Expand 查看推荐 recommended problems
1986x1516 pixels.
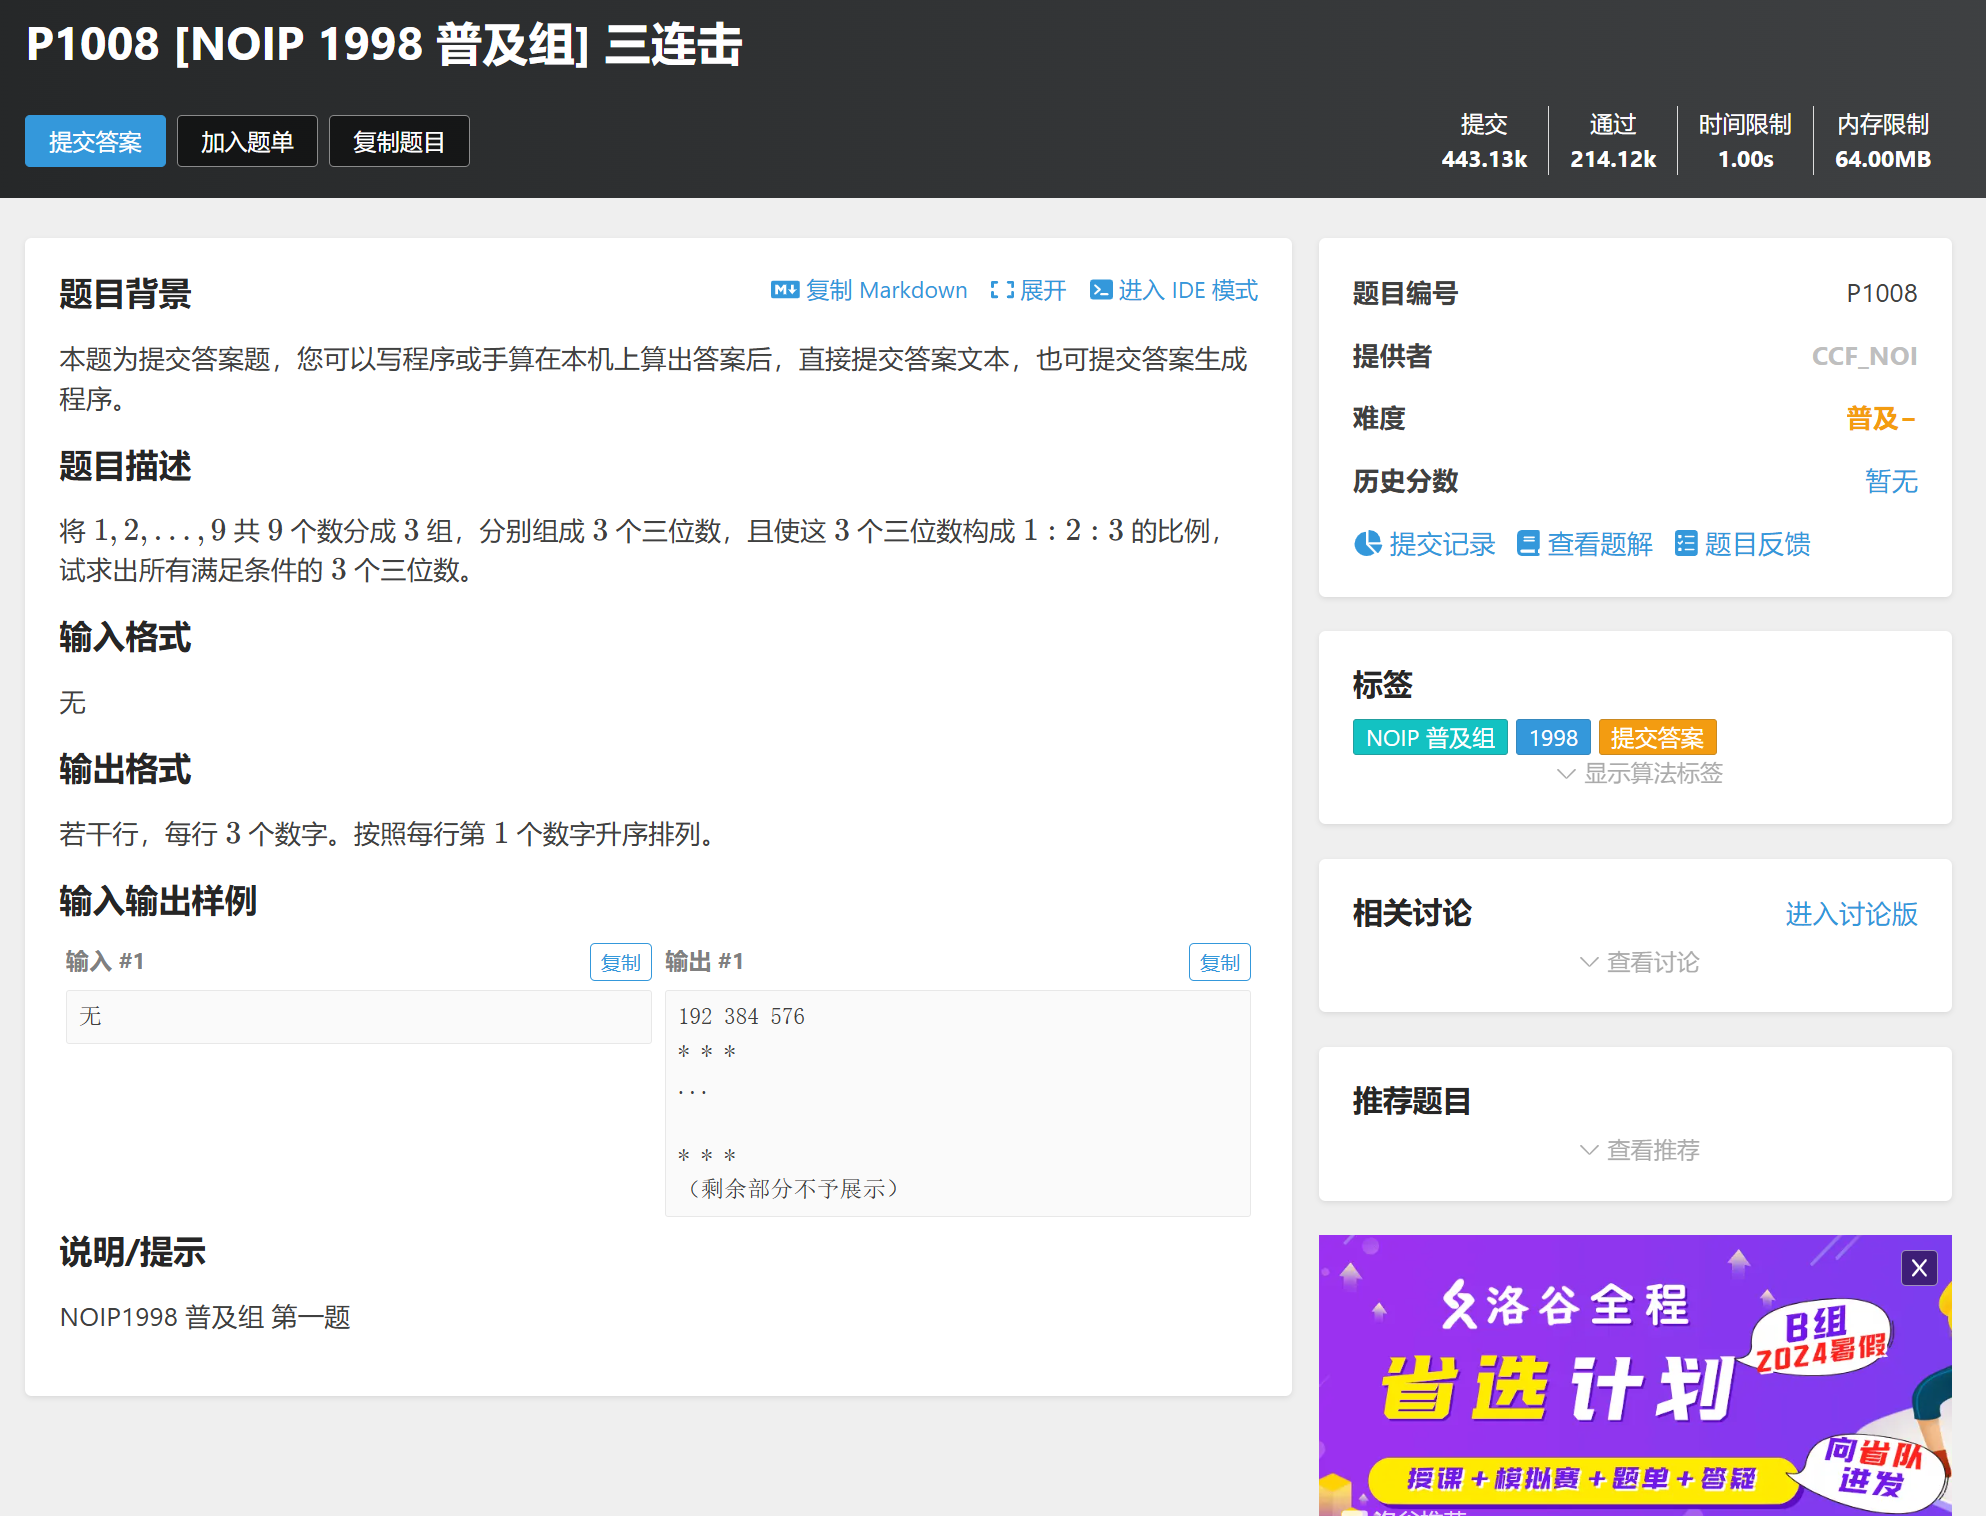(x=1640, y=1150)
